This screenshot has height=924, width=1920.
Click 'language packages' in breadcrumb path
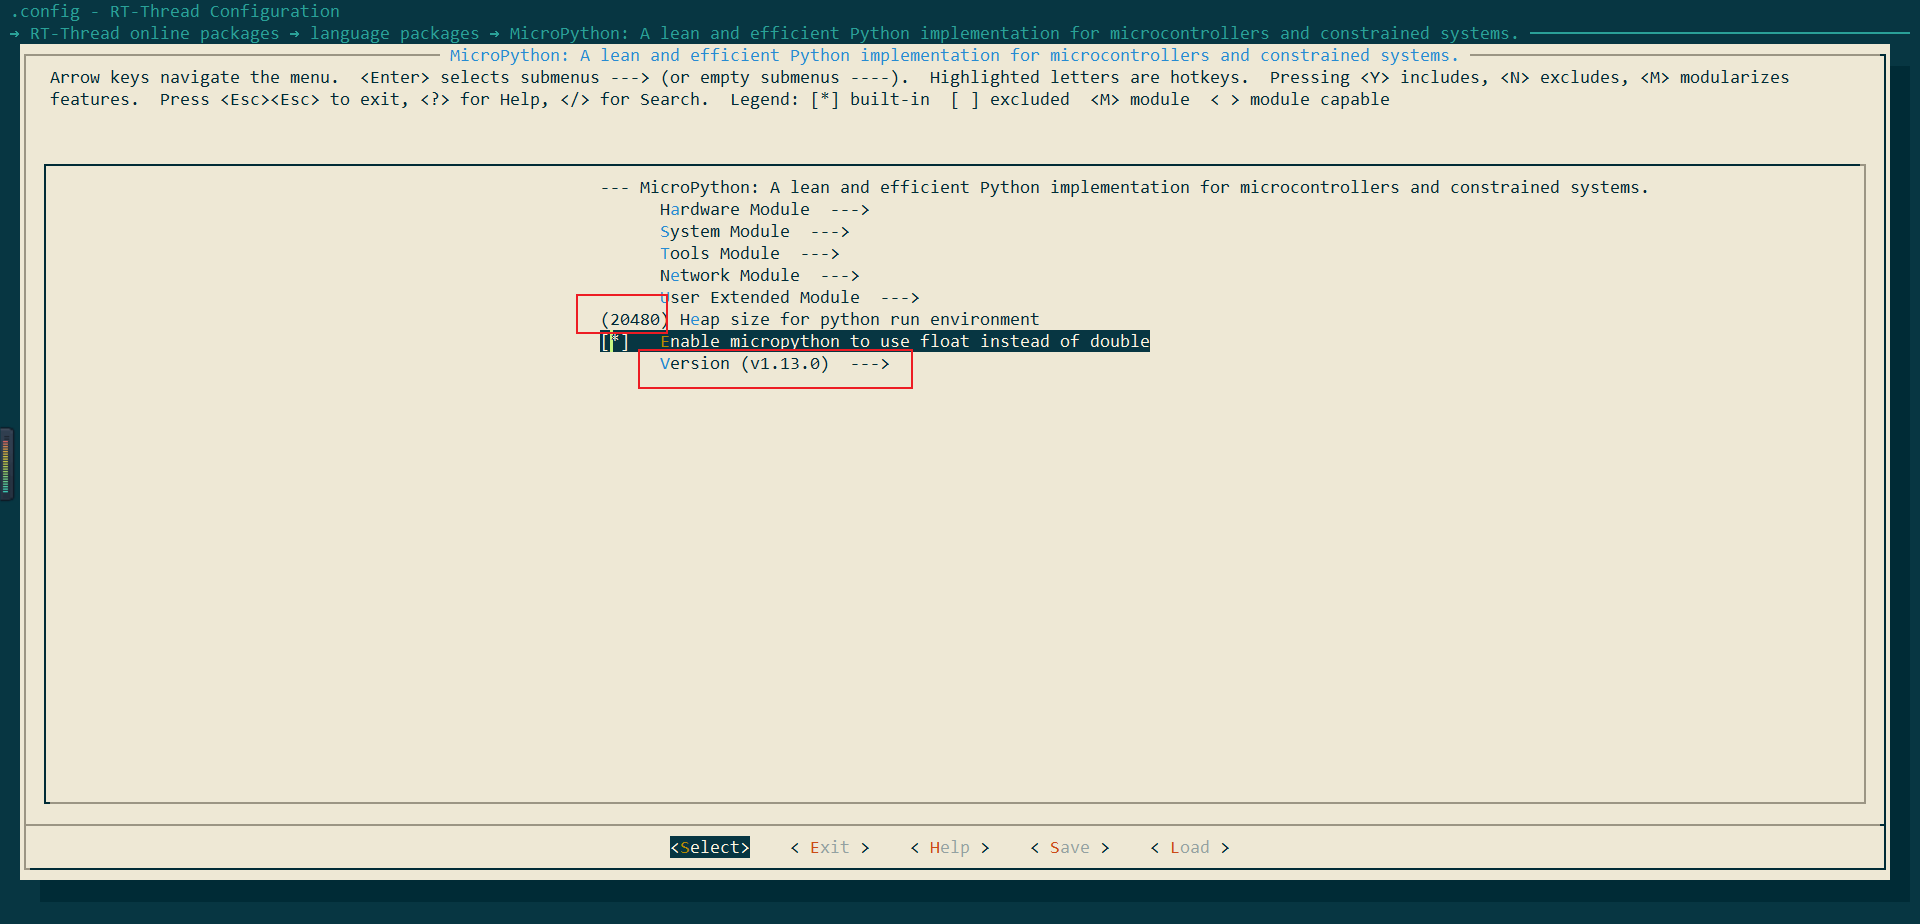[x=394, y=33]
